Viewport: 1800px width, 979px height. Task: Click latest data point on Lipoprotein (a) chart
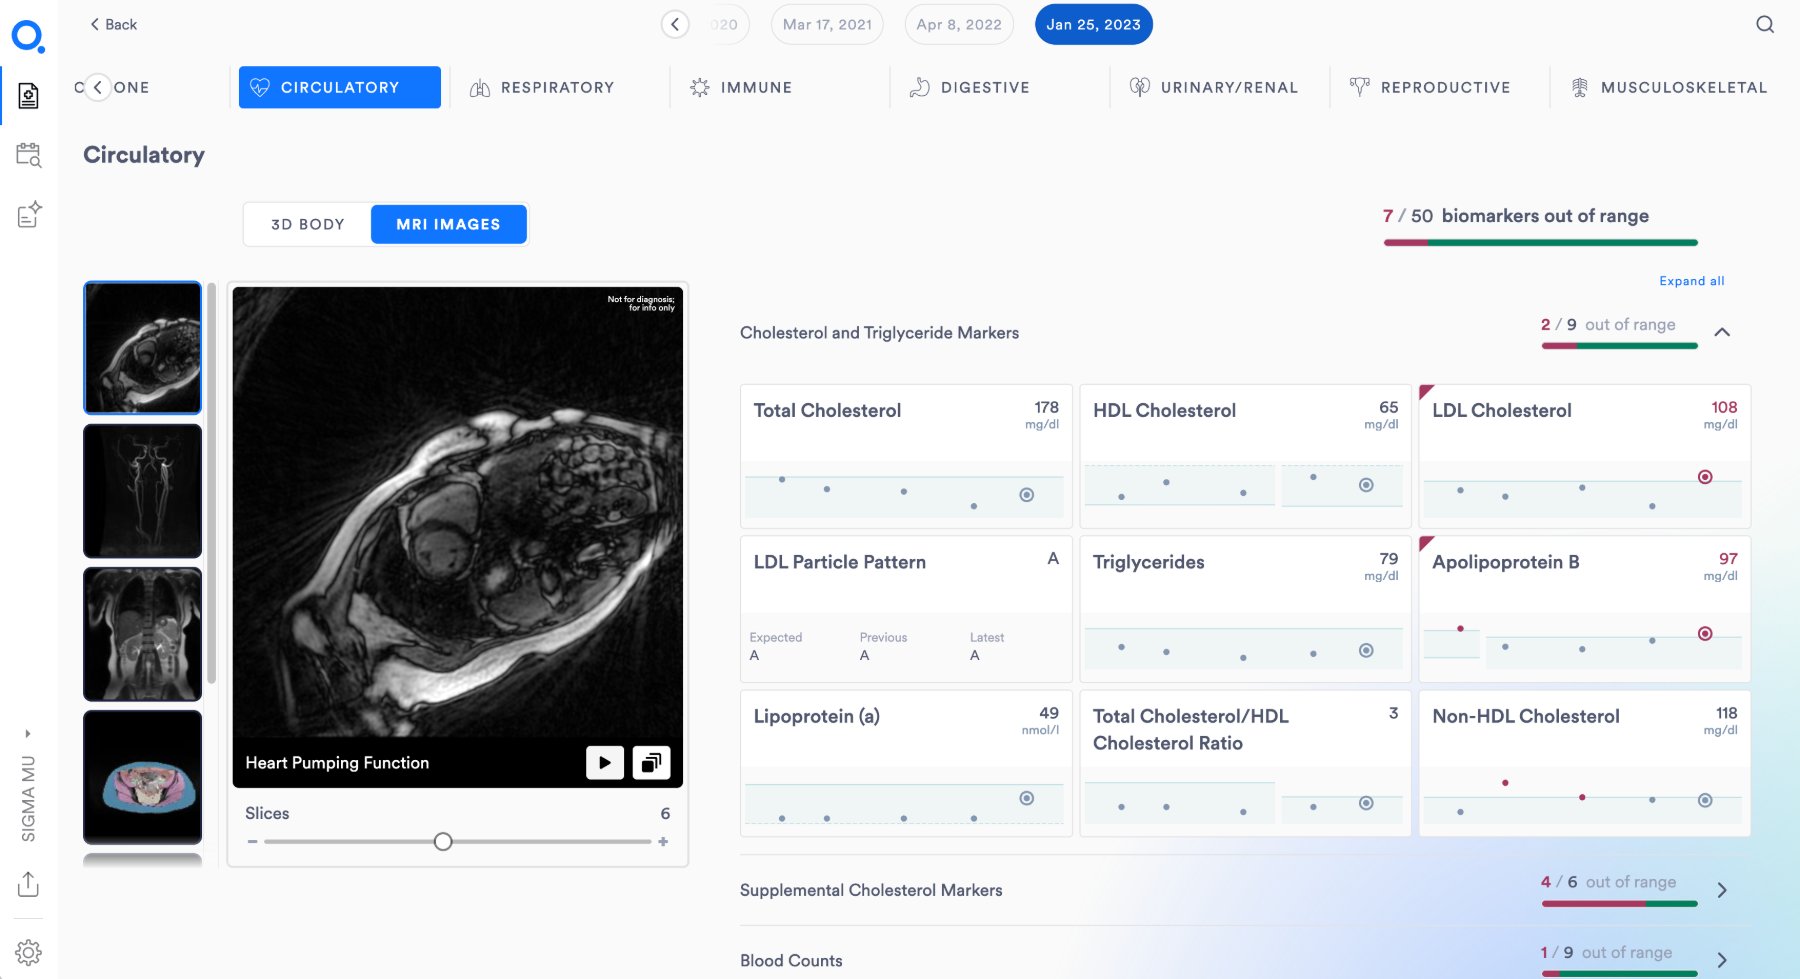[1026, 798]
